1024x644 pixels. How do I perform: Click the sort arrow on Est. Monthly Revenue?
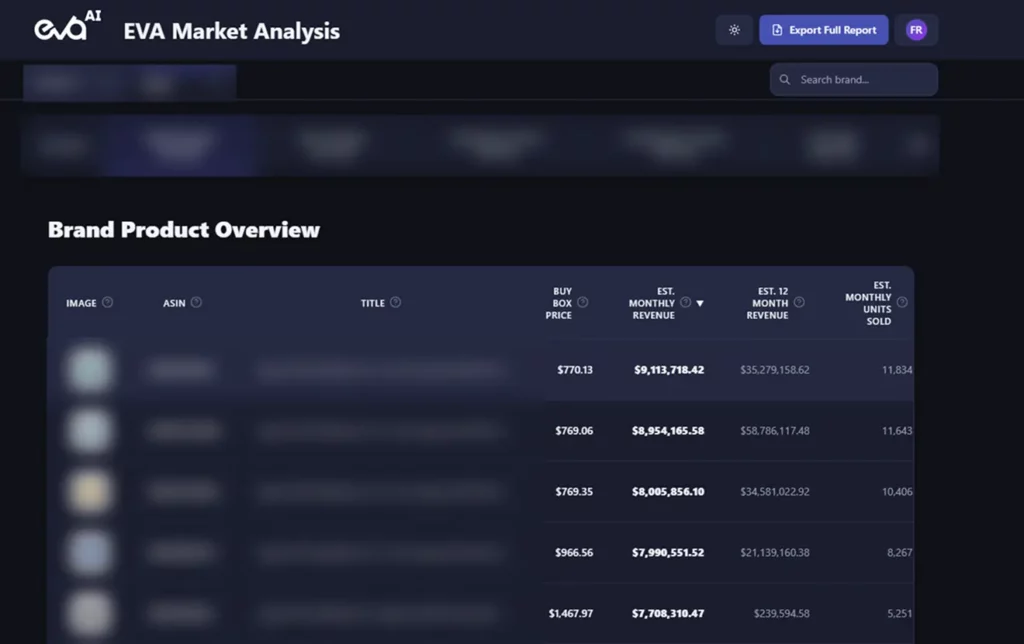coord(700,303)
